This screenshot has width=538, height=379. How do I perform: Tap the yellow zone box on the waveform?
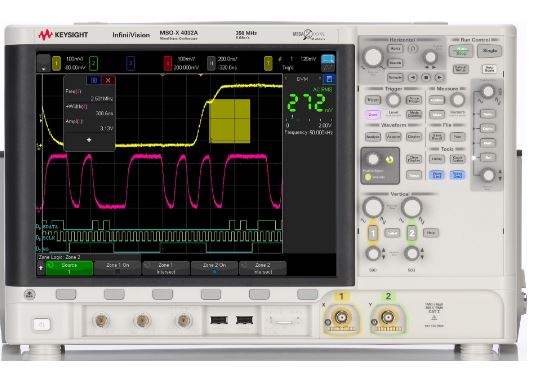point(230,121)
